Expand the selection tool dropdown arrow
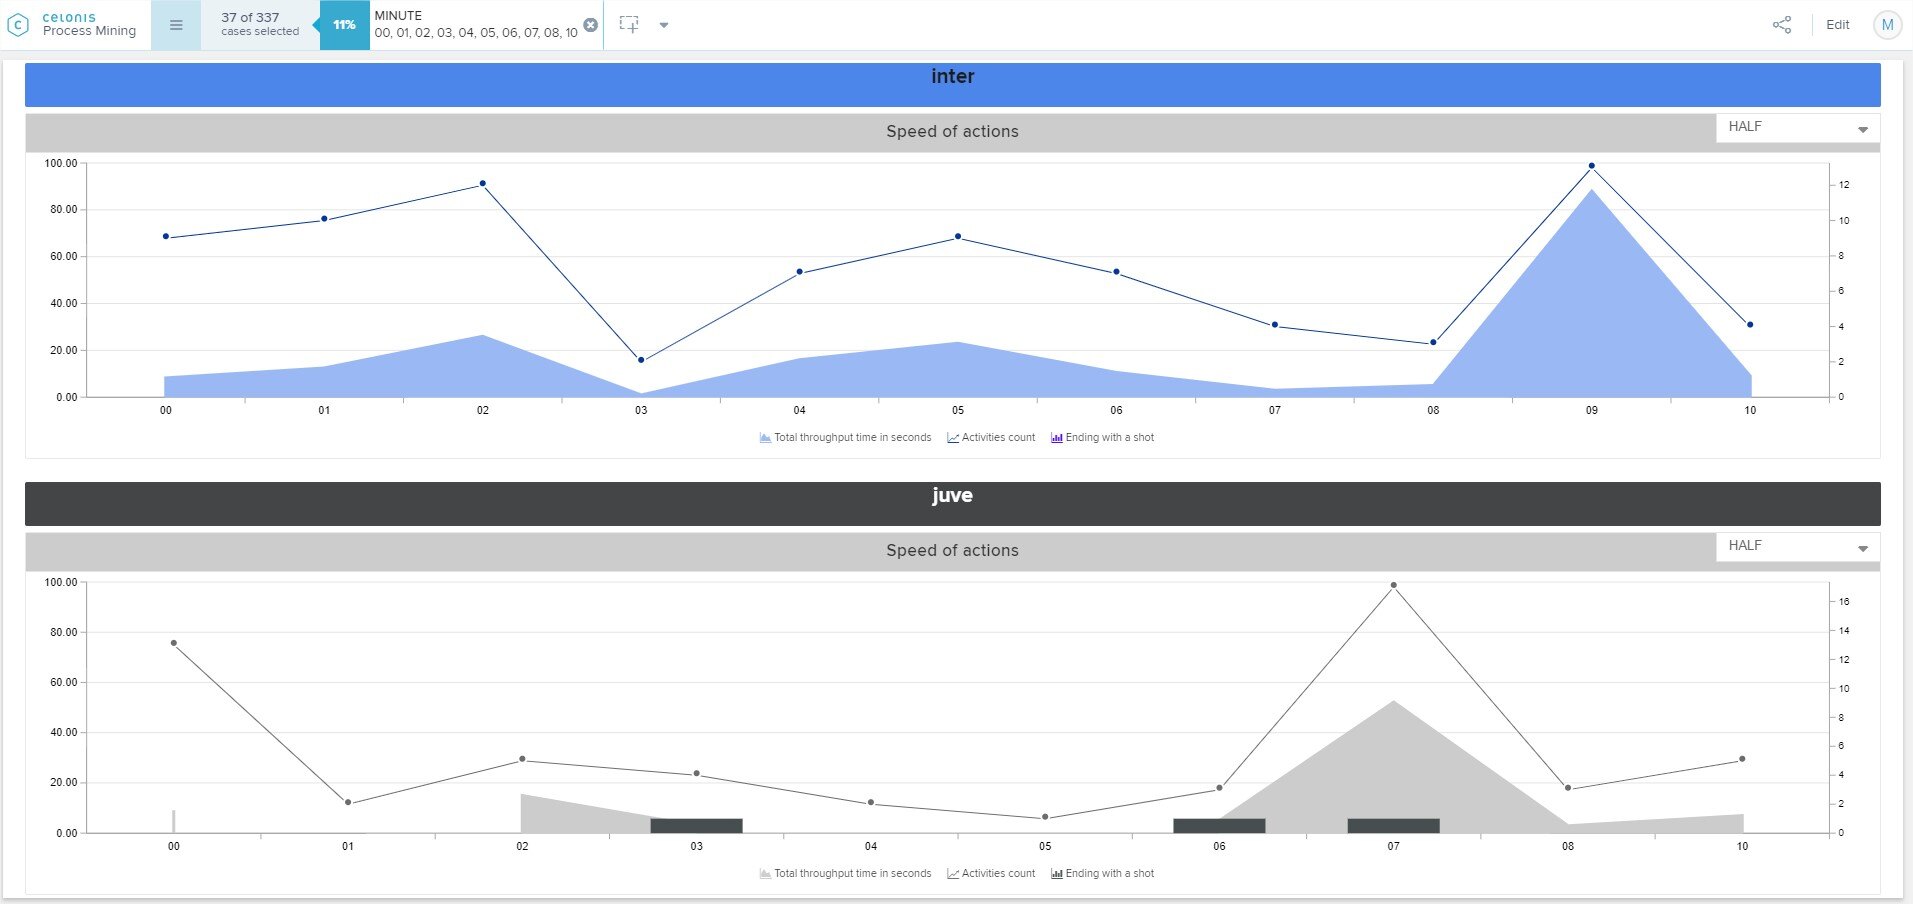Viewport: 1913px width, 904px height. (664, 25)
